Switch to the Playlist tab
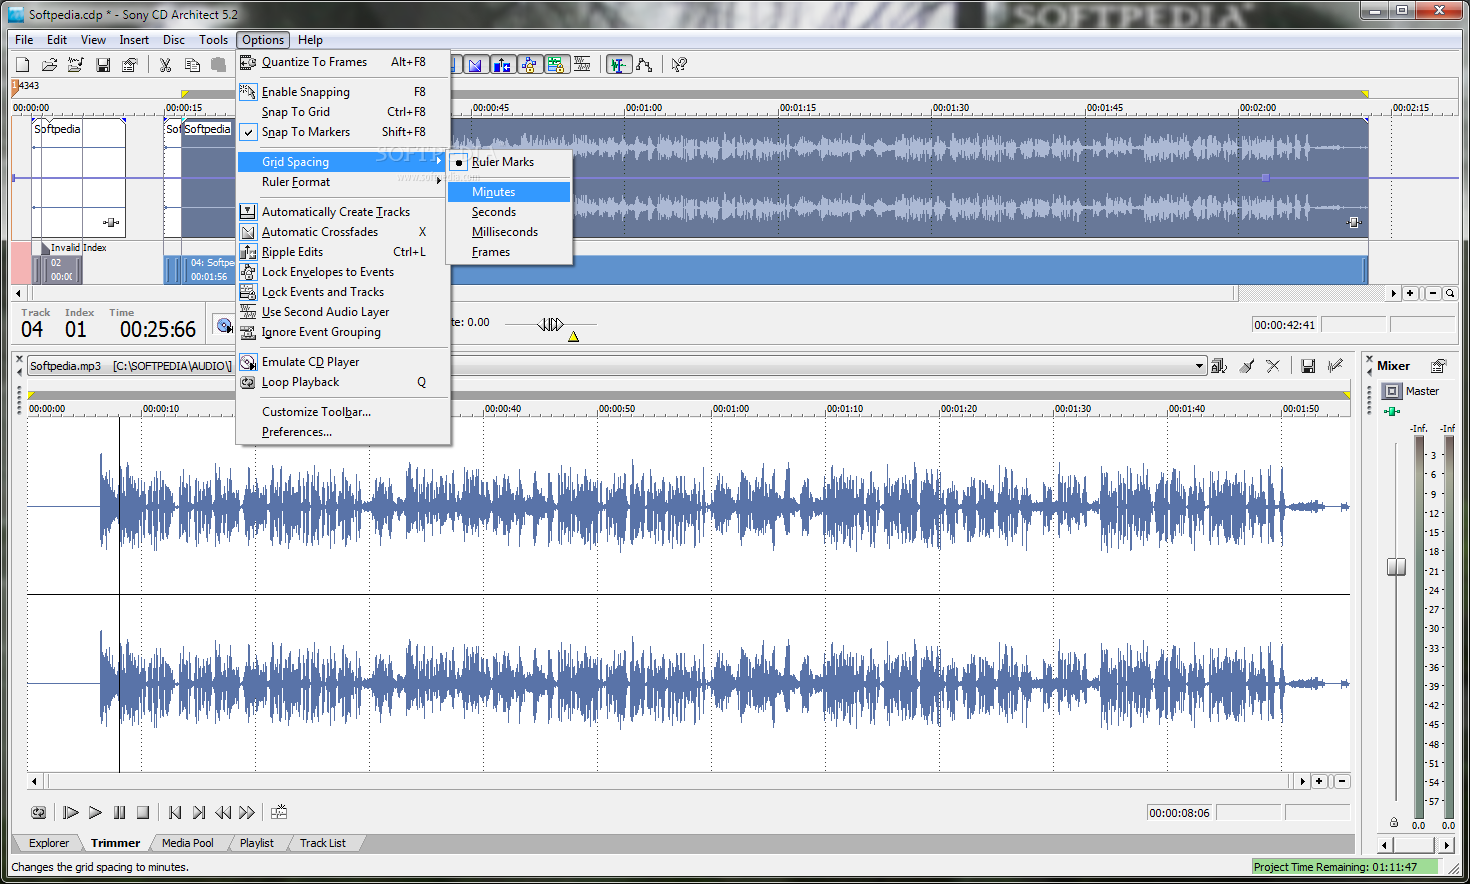This screenshot has height=884, width=1470. point(257,843)
